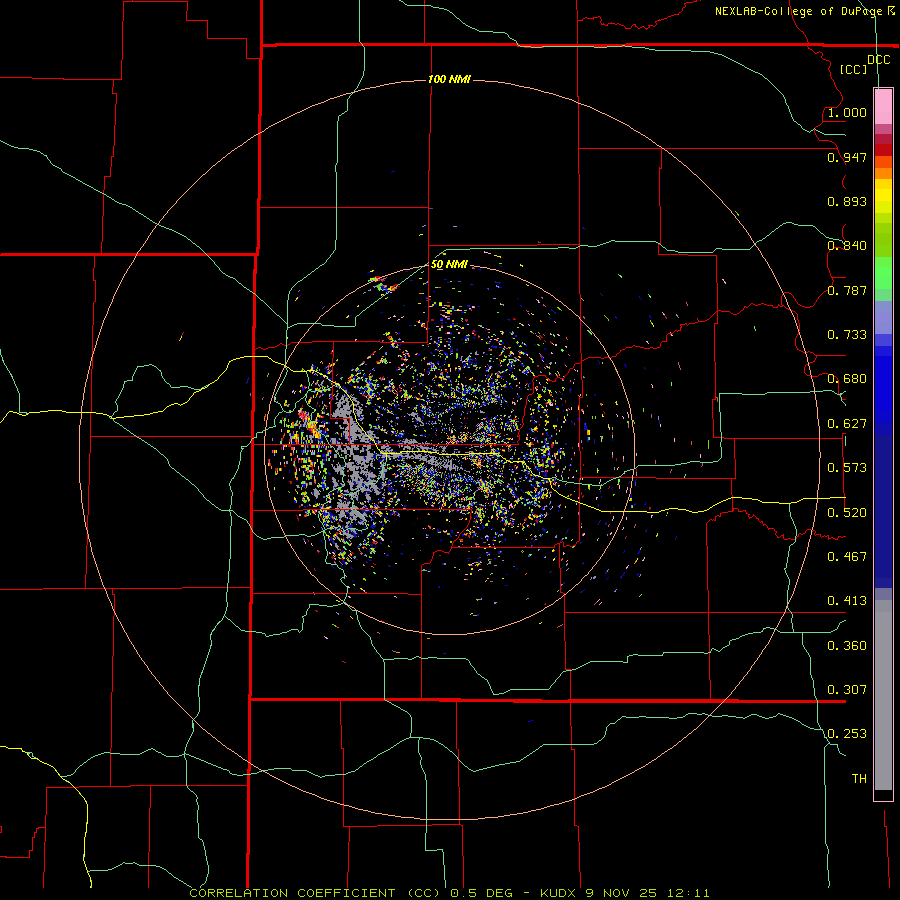Pick the pink segment of the color bar
This screenshot has height=900, width=900.
pyautogui.click(x=883, y=107)
